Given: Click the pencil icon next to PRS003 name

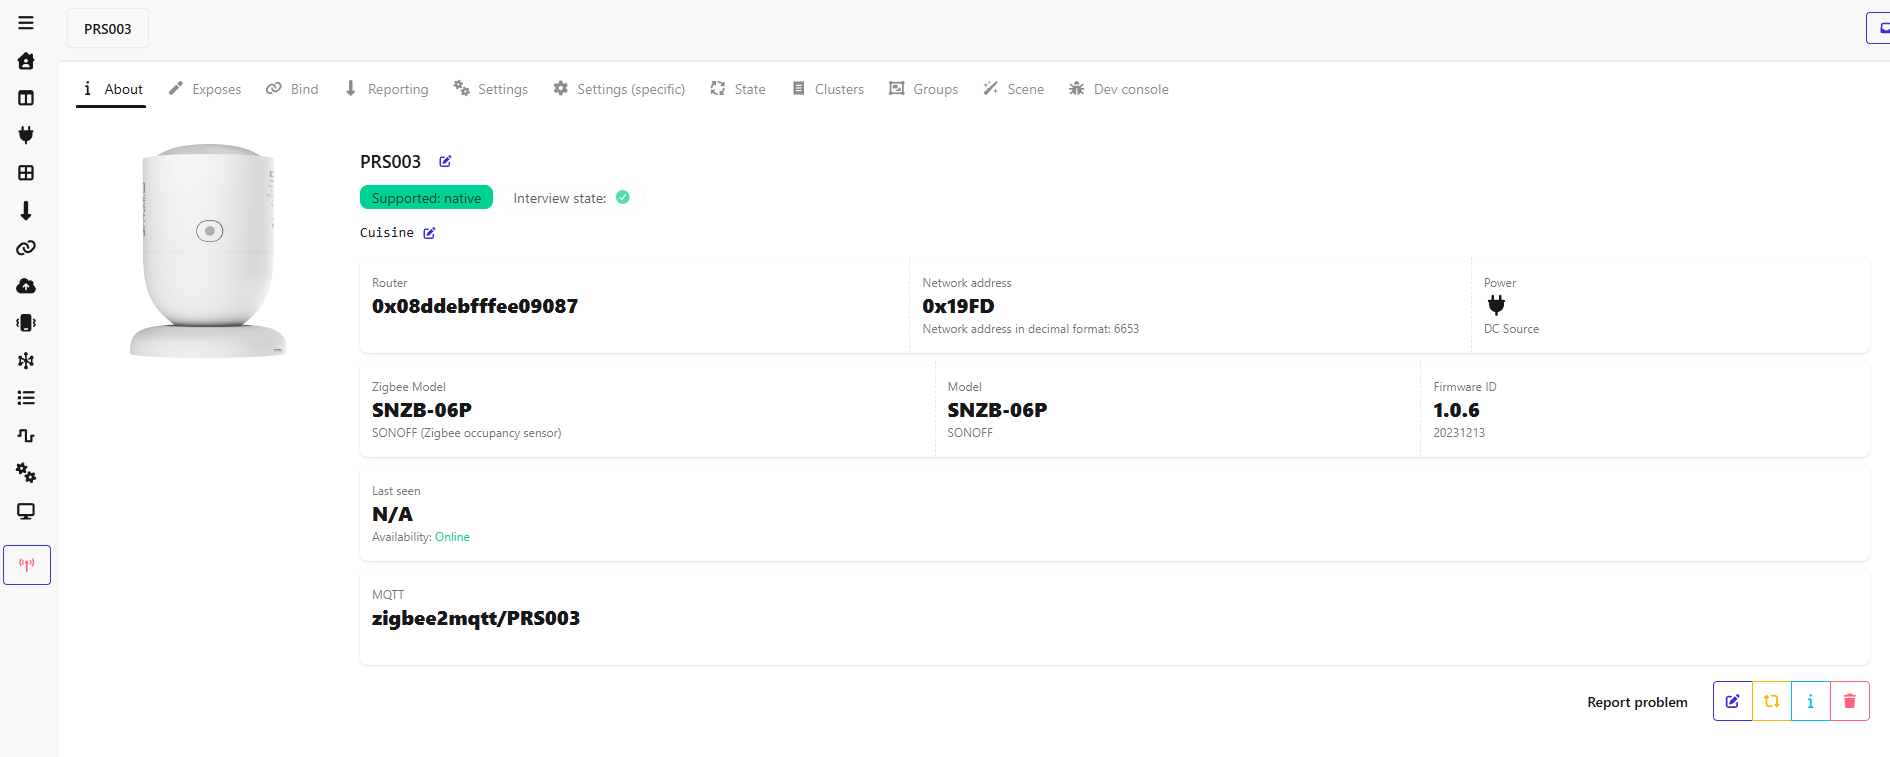Looking at the screenshot, I should [x=445, y=162].
